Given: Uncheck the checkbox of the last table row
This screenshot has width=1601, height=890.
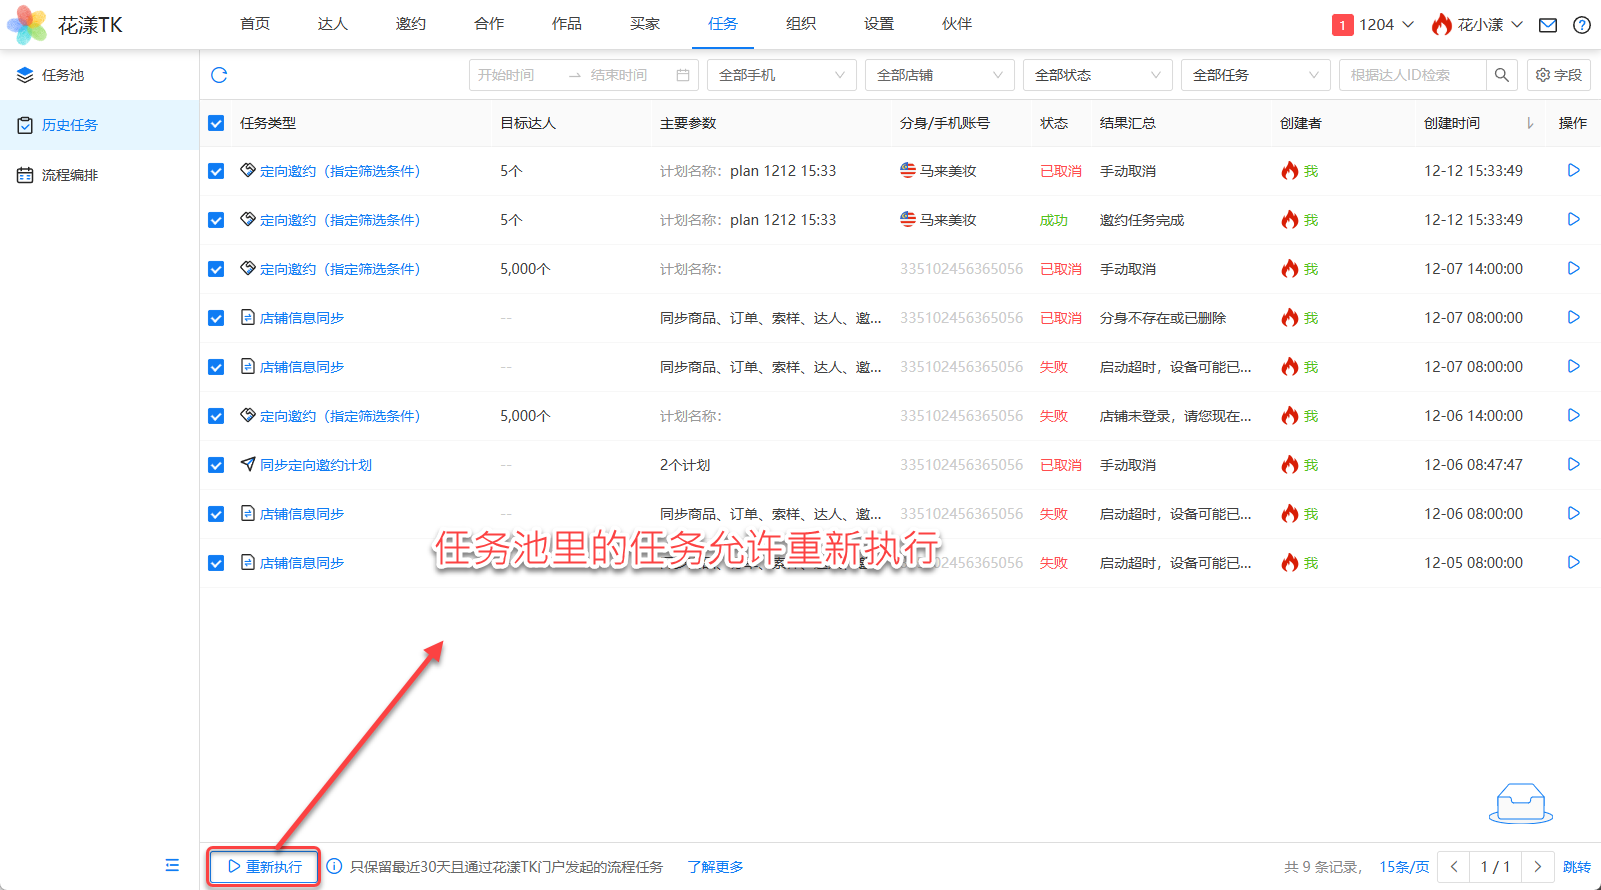Looking at the screenshot, I should pos(216,563).
